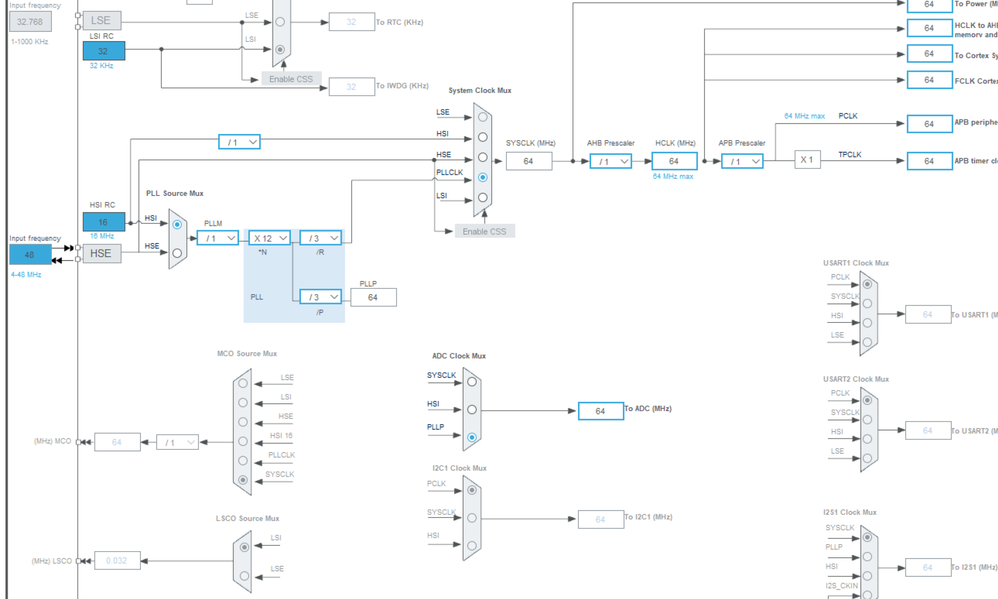Choose SYSCLK in ADC Clock Mux
The height and width of the screenshot is (599, 998).
click(x=472, y=382)
